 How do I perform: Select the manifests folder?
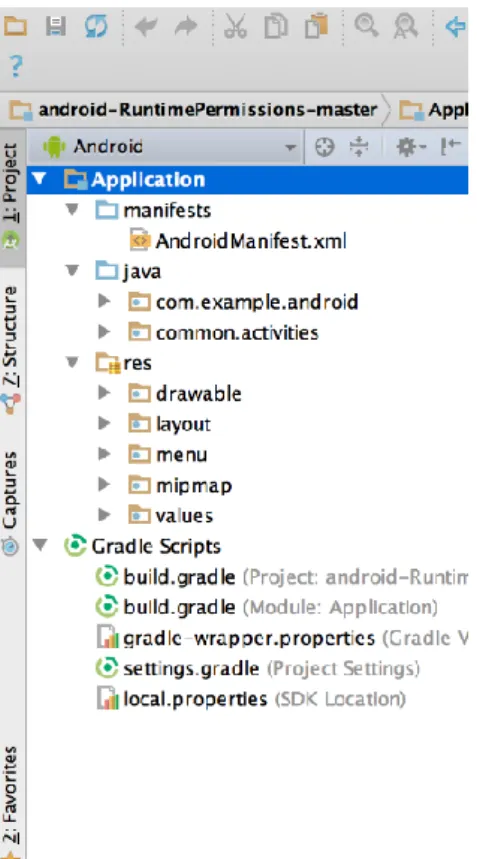tap(154, 210)
